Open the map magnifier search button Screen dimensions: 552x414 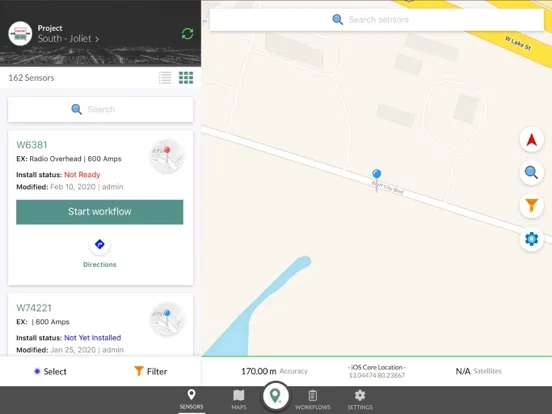(532, 172)
